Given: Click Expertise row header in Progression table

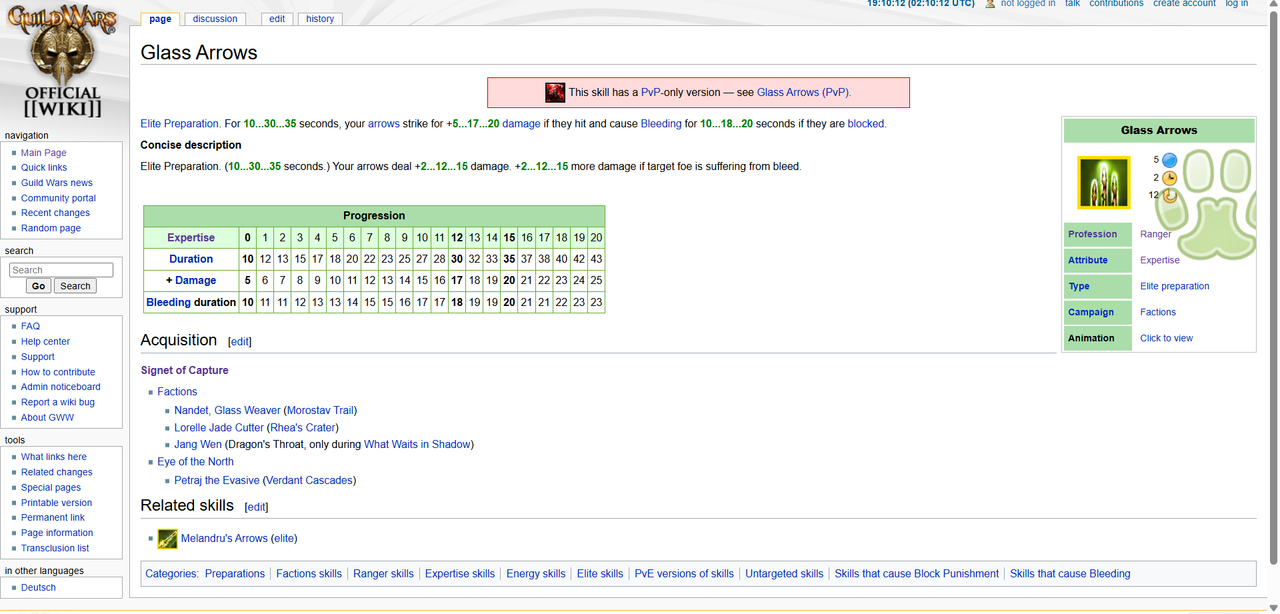Looking at the screenshot, I should (191, 238).
